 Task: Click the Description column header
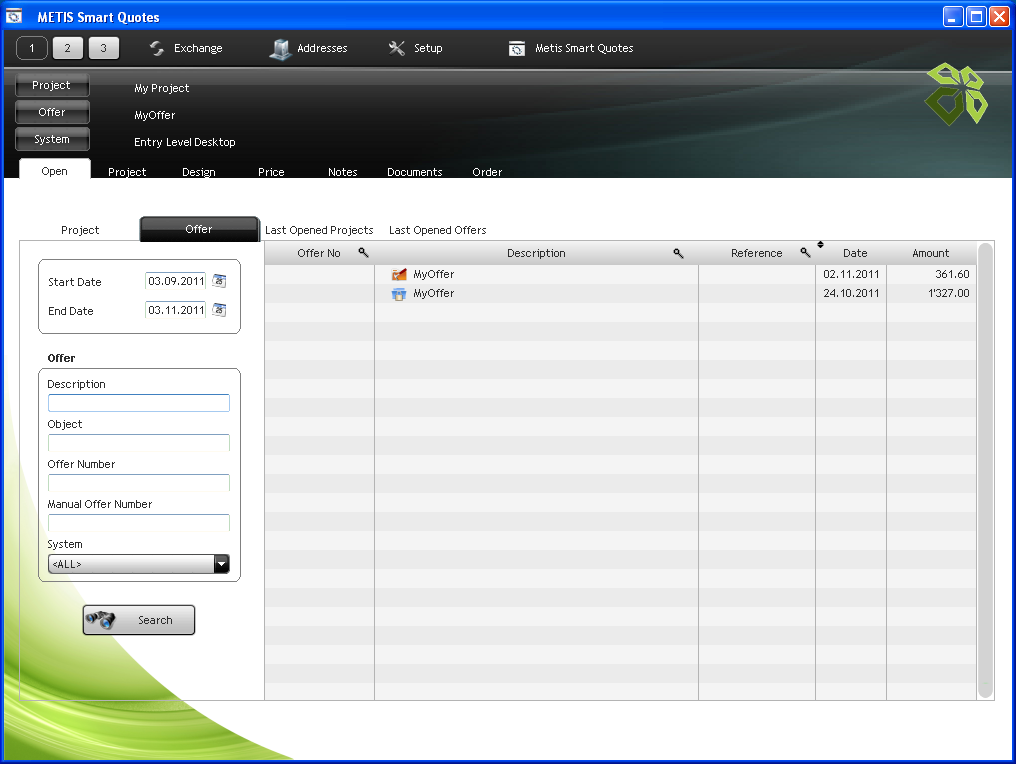click(536, 253)
